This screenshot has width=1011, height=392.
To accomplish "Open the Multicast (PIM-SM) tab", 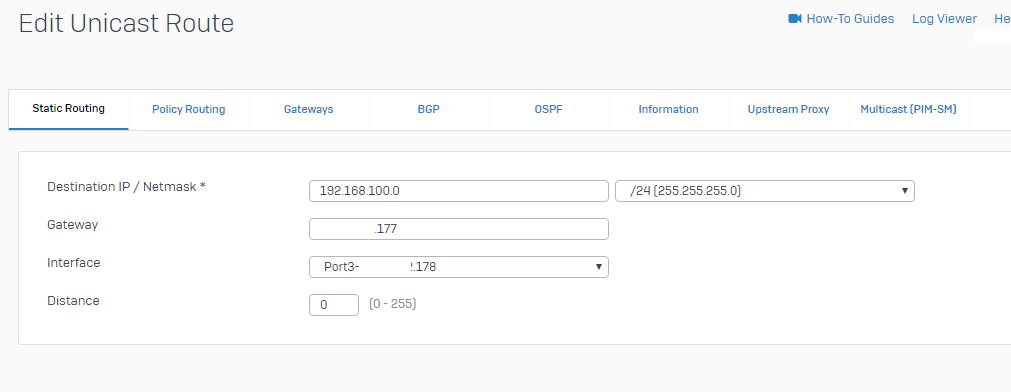I will pyautogui.click(x=908, y=110).
